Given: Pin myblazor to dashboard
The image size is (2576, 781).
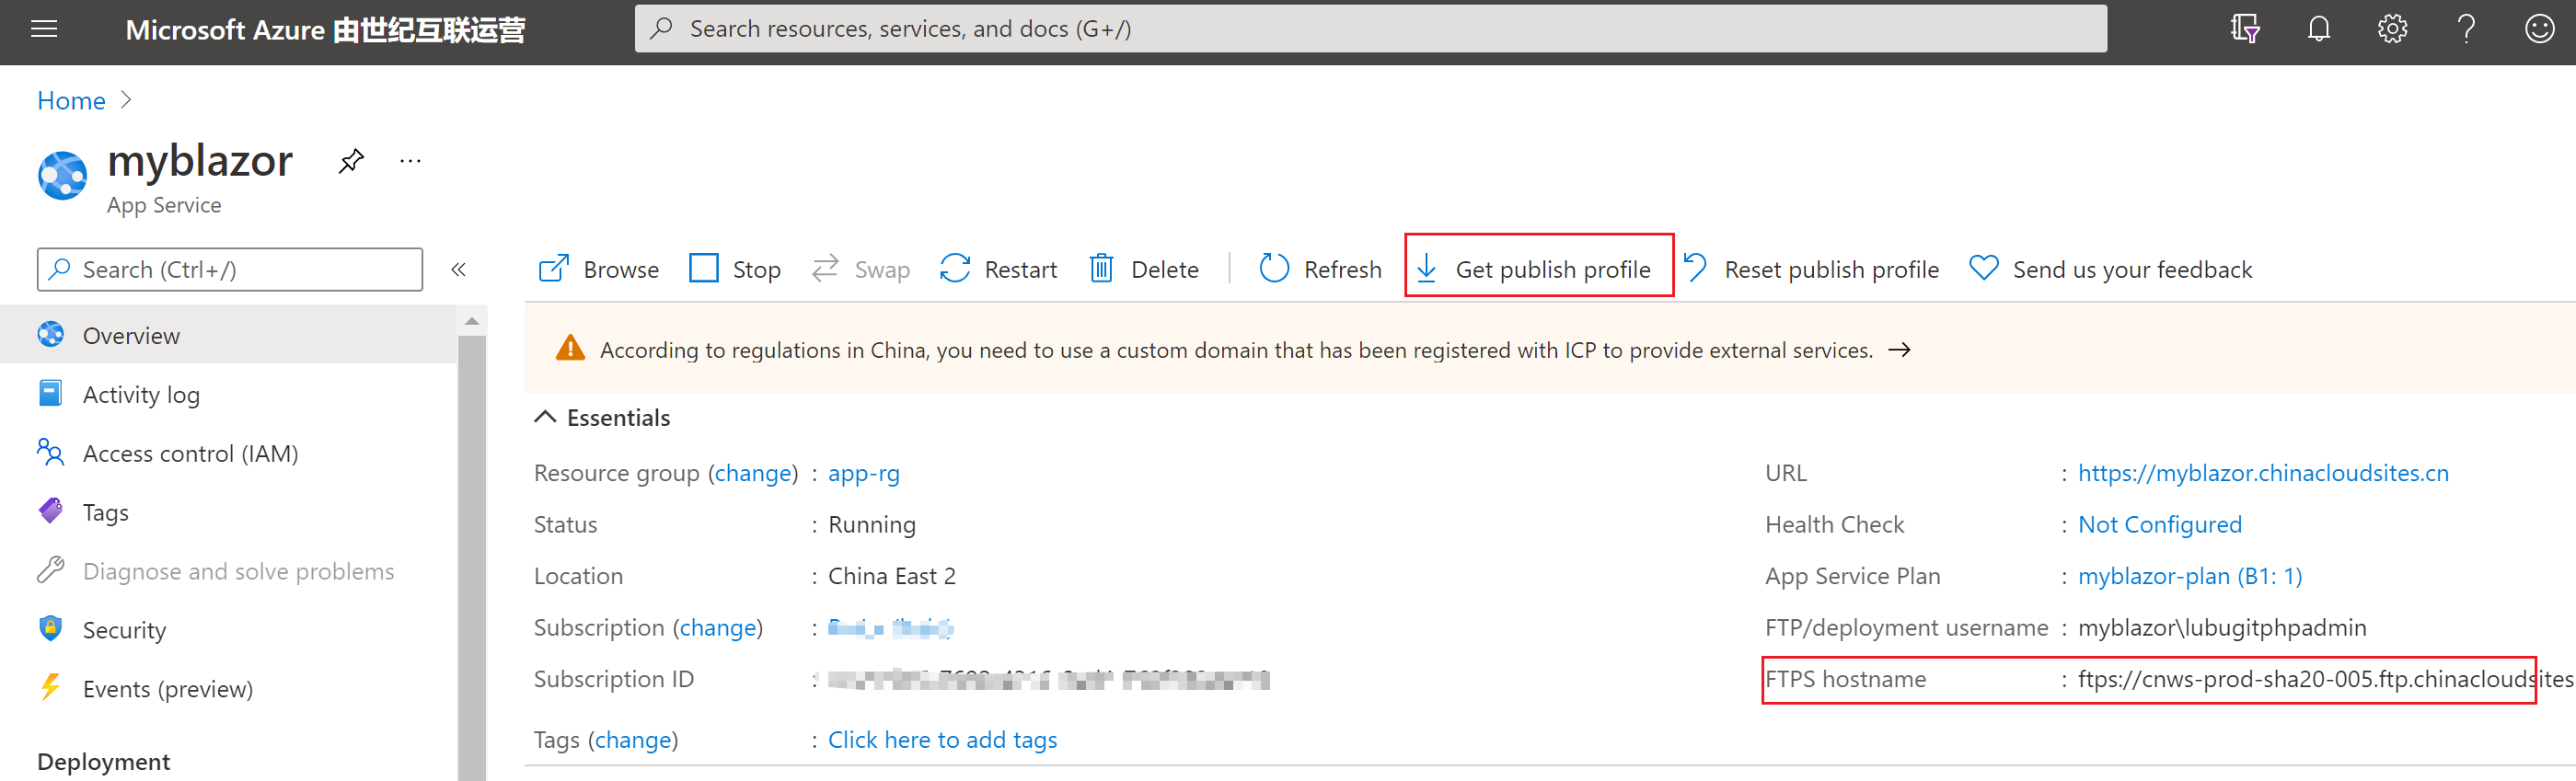Looking at the screenshot, I should pyautogui.click(x=351, y=161).
